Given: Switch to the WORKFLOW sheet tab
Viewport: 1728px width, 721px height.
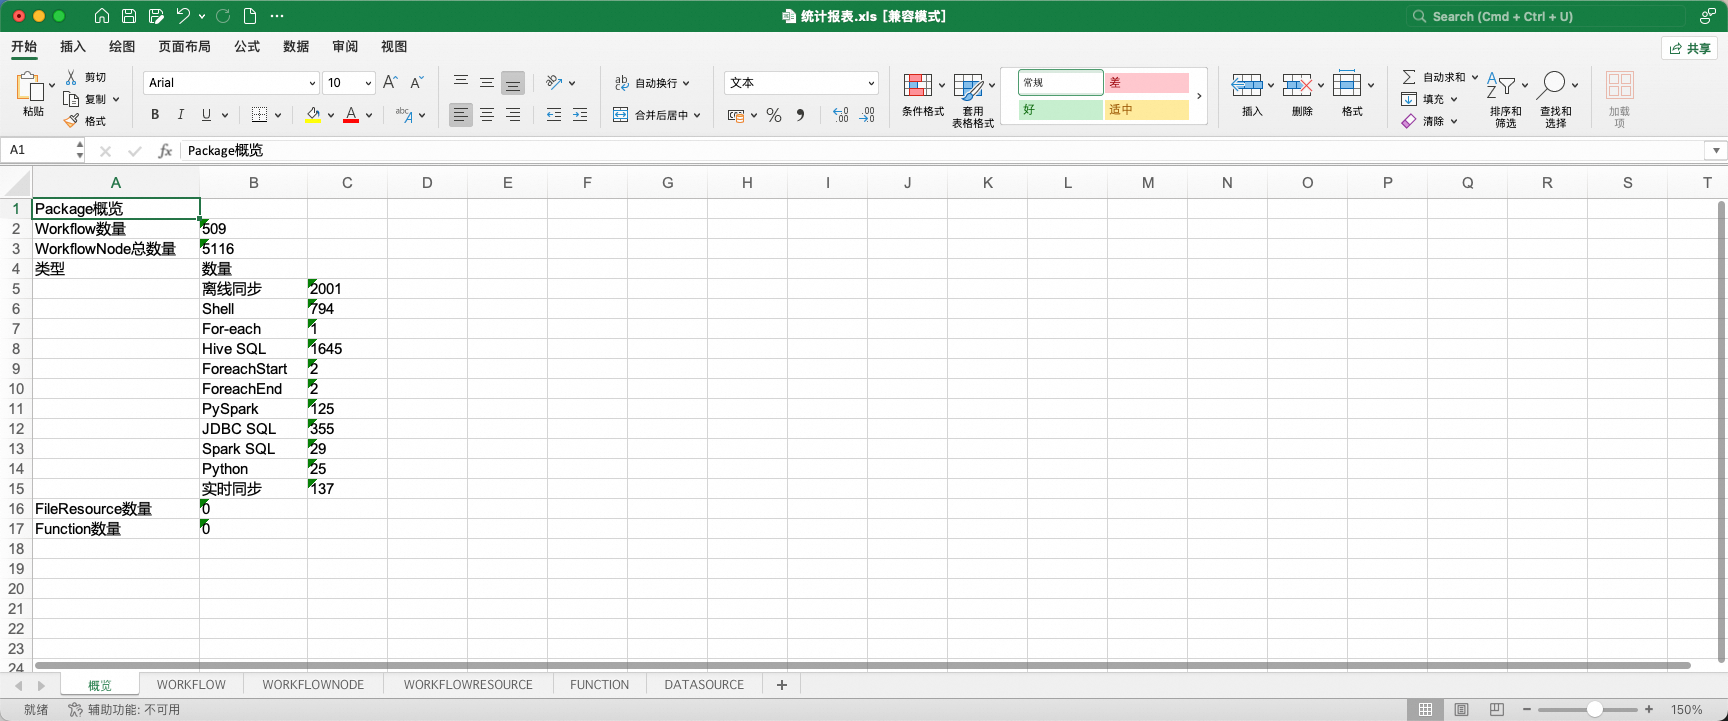Looking at the screenshot, I should (191, 685).
